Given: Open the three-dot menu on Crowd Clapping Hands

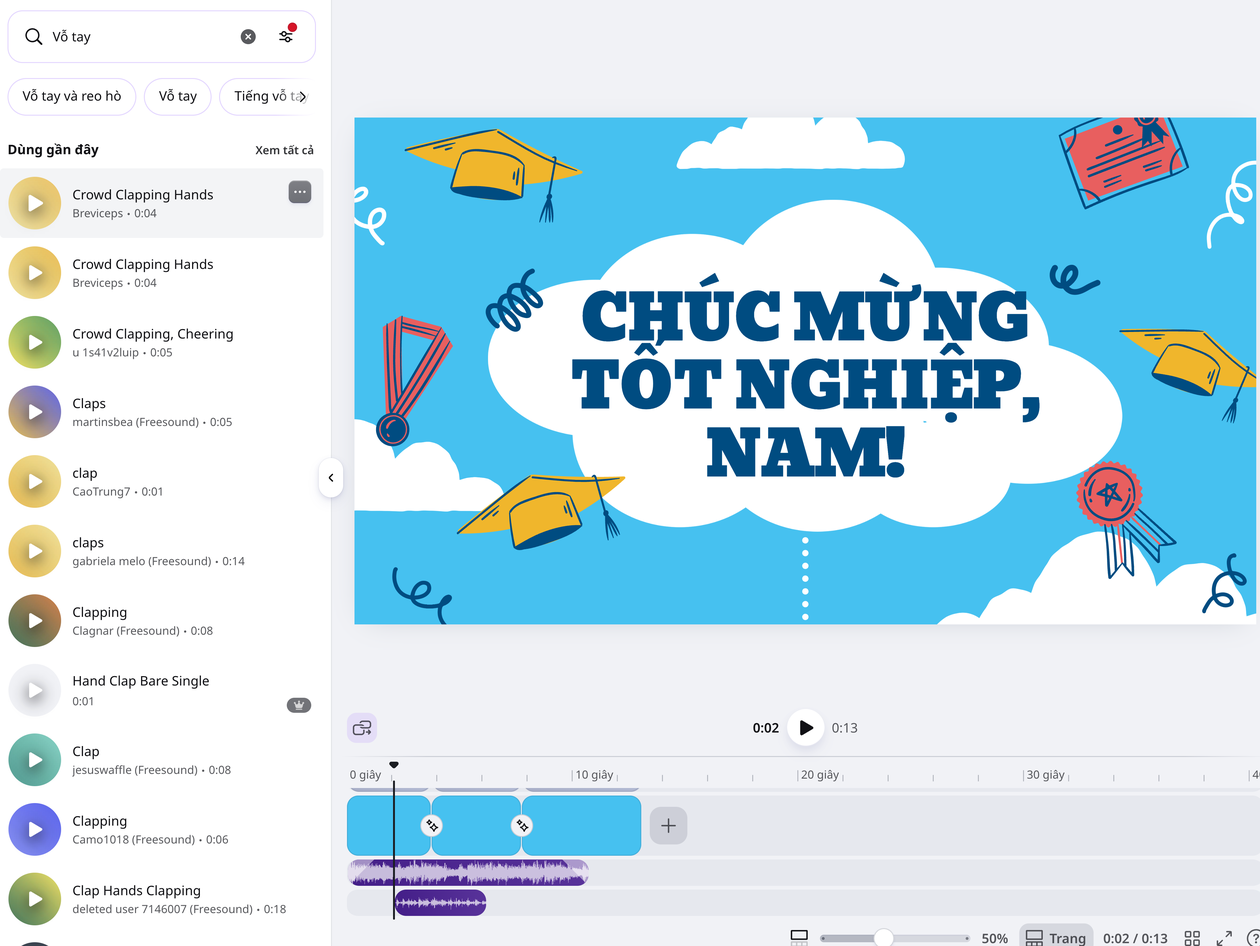Looking at the screenshot, I should coord(300,192).
